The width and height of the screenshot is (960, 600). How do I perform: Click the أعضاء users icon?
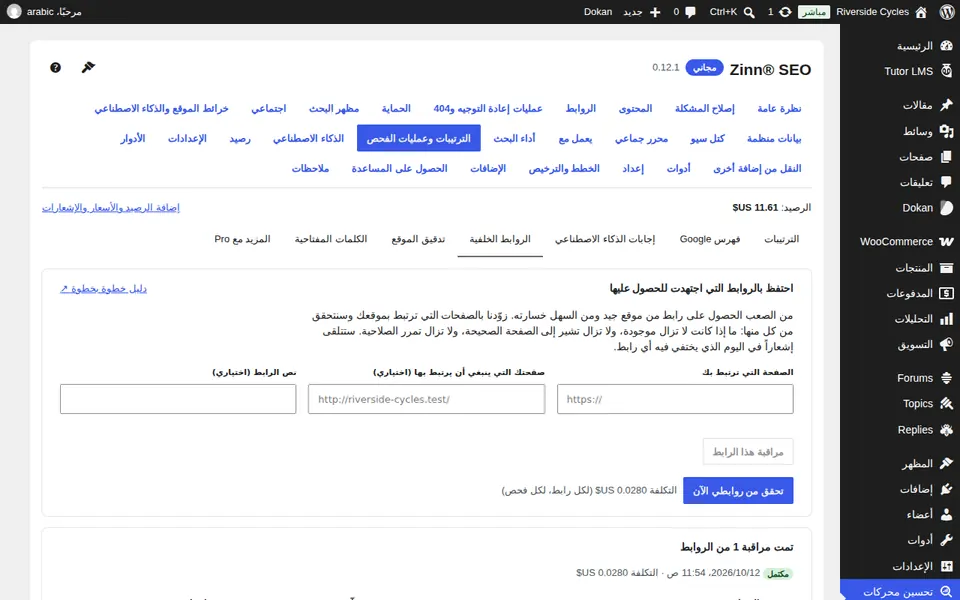[947, 514]
